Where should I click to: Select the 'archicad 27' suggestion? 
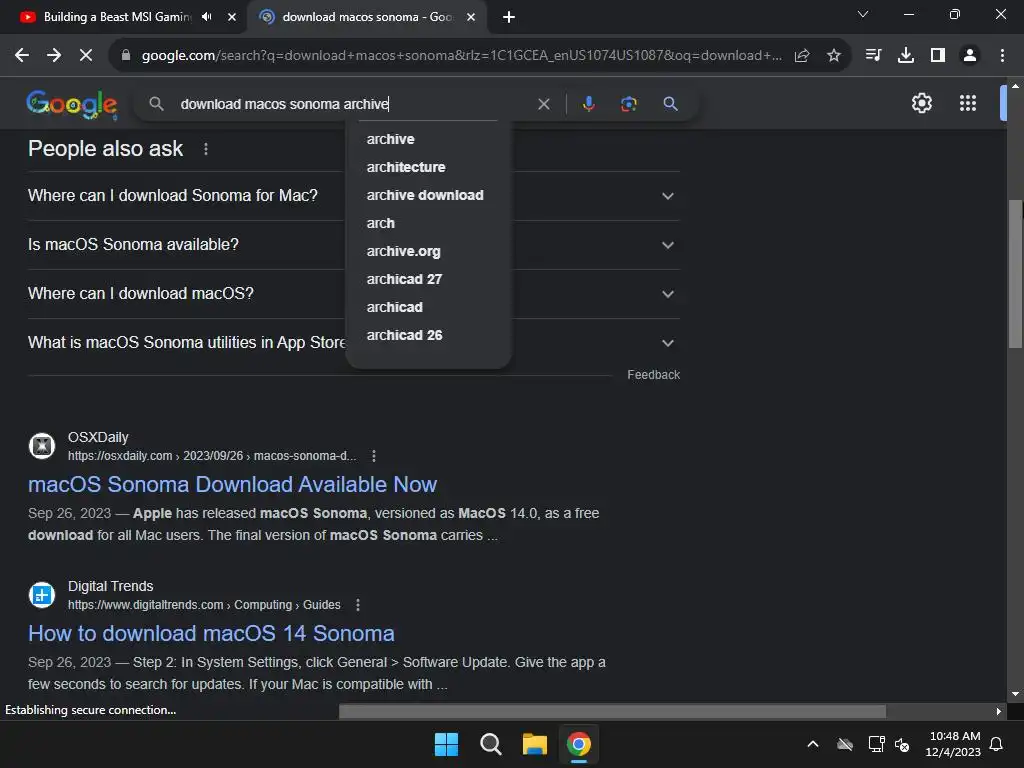pyautogui.click(x=428, y=280)
